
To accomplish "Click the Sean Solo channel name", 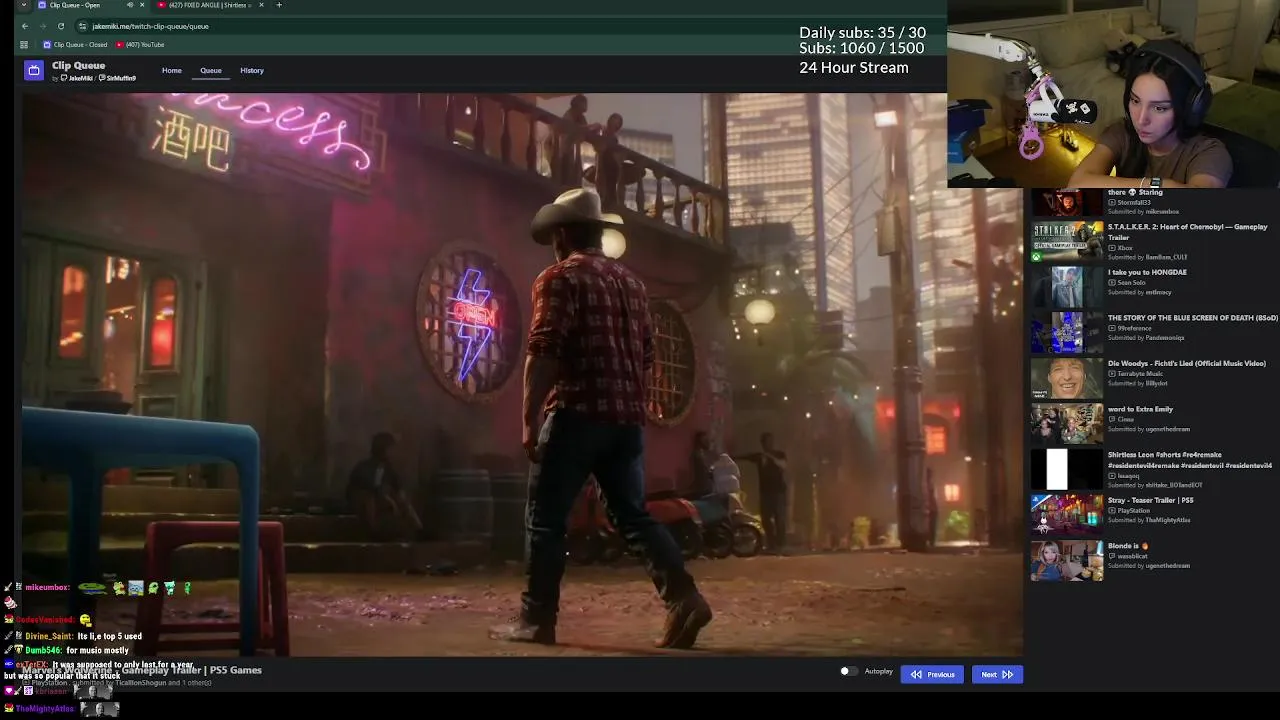I will click(x=1131, y=283).
